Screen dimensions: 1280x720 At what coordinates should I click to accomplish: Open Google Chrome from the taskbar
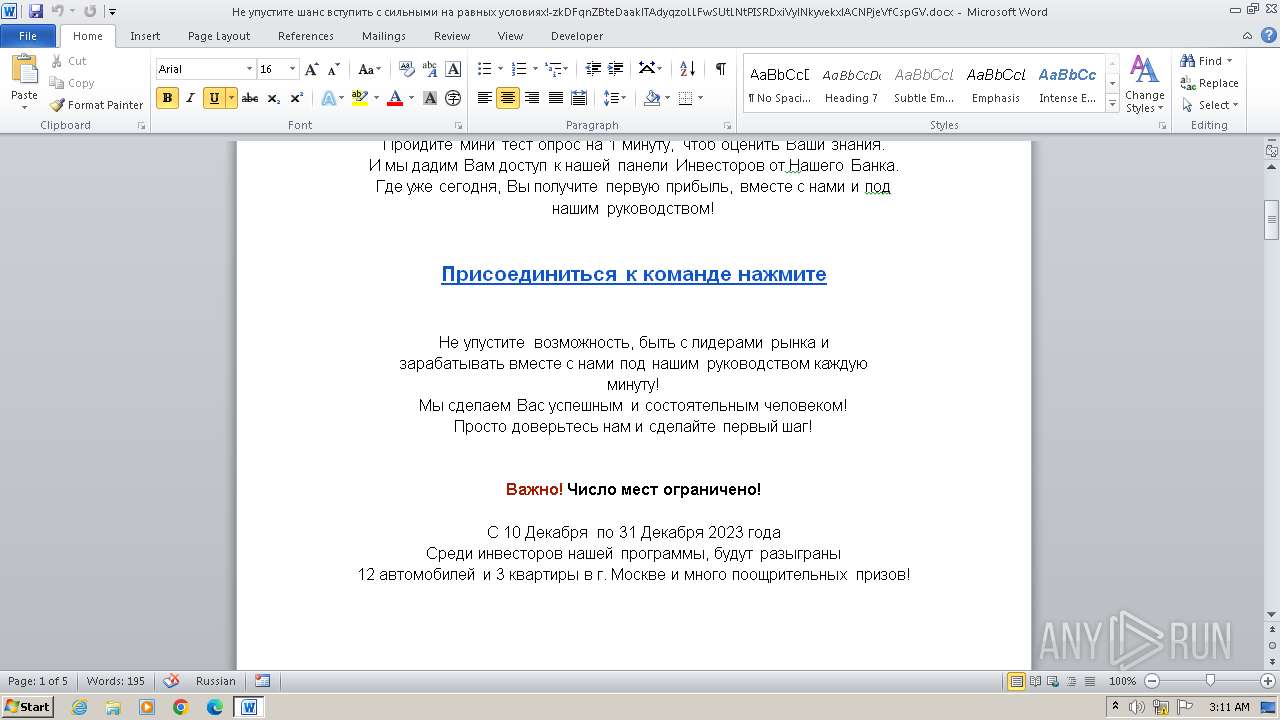pyautogui.click(x=181, y=707)
